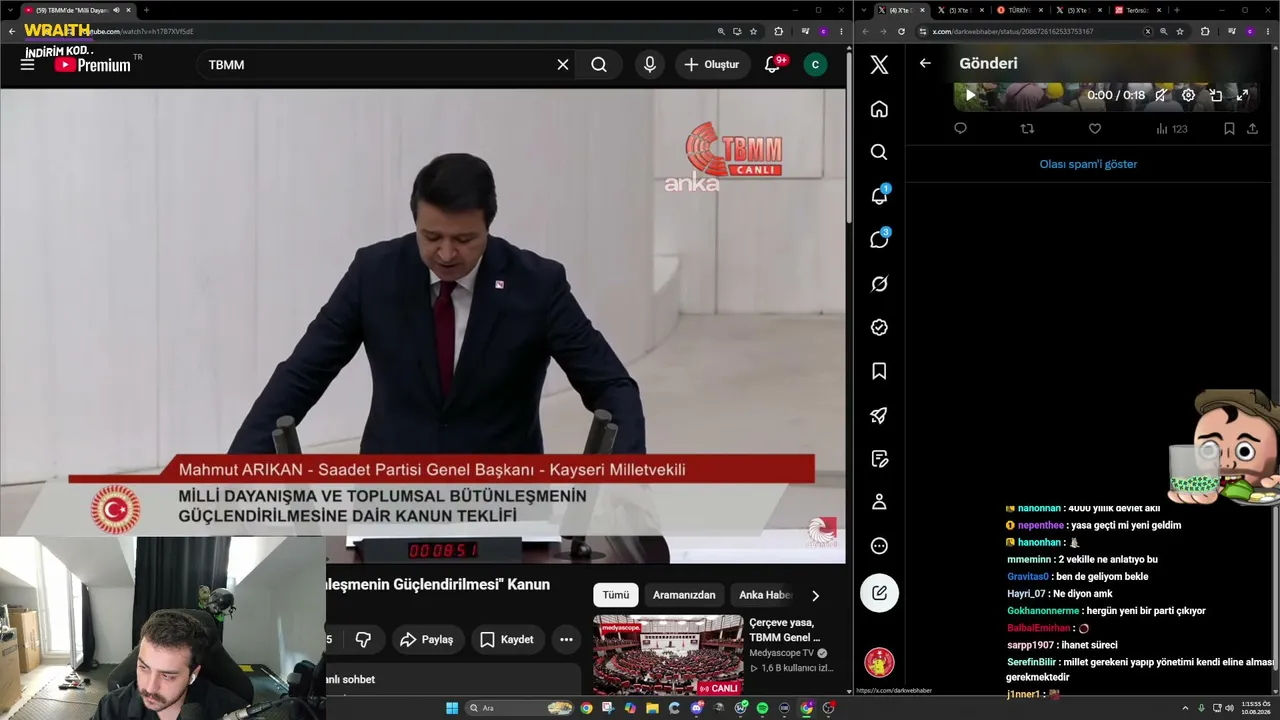Switch to the Terörsüz browser tab
This screenshot has height=720, width=1280.
pos(1137,10)
